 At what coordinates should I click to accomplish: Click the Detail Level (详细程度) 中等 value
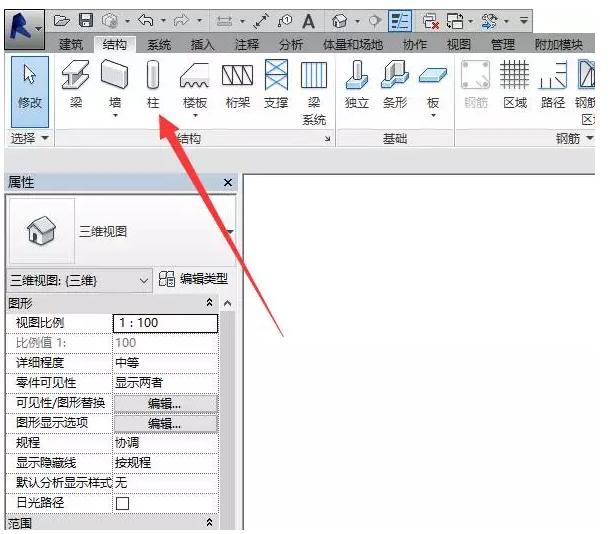click(165, 363)
